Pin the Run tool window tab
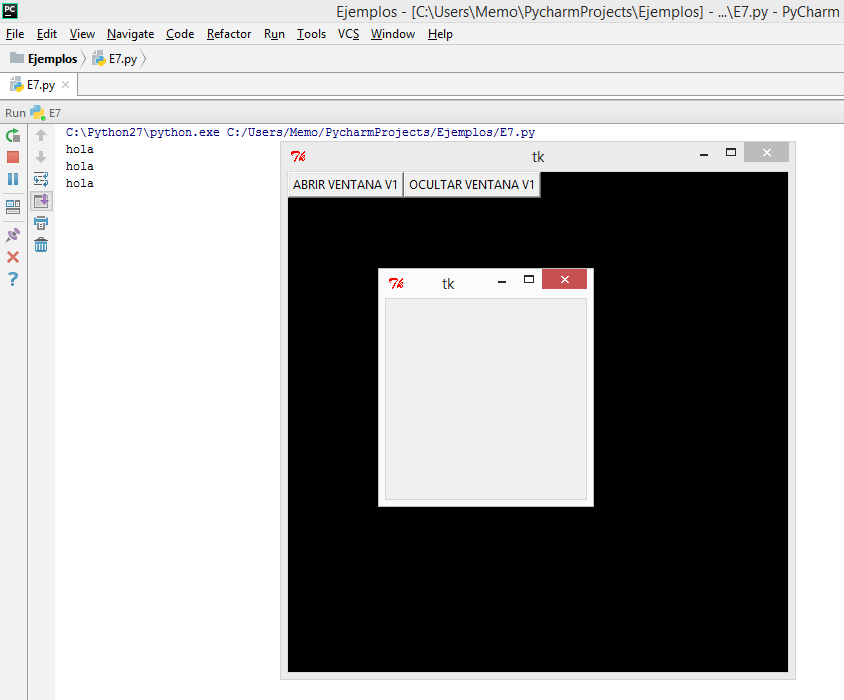 pos(12,235)
